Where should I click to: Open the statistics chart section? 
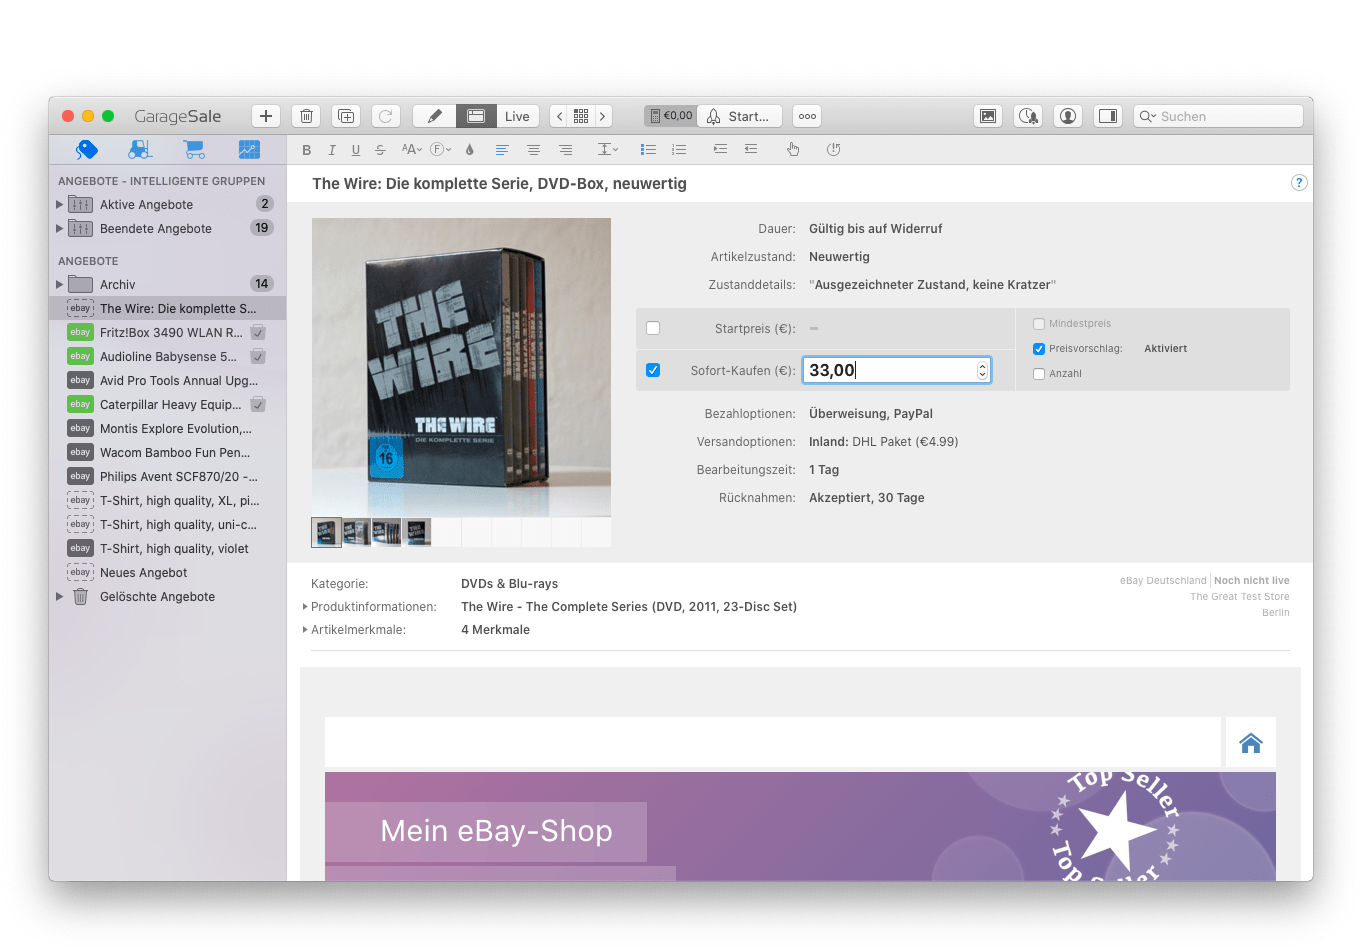(x=248, y=149)
